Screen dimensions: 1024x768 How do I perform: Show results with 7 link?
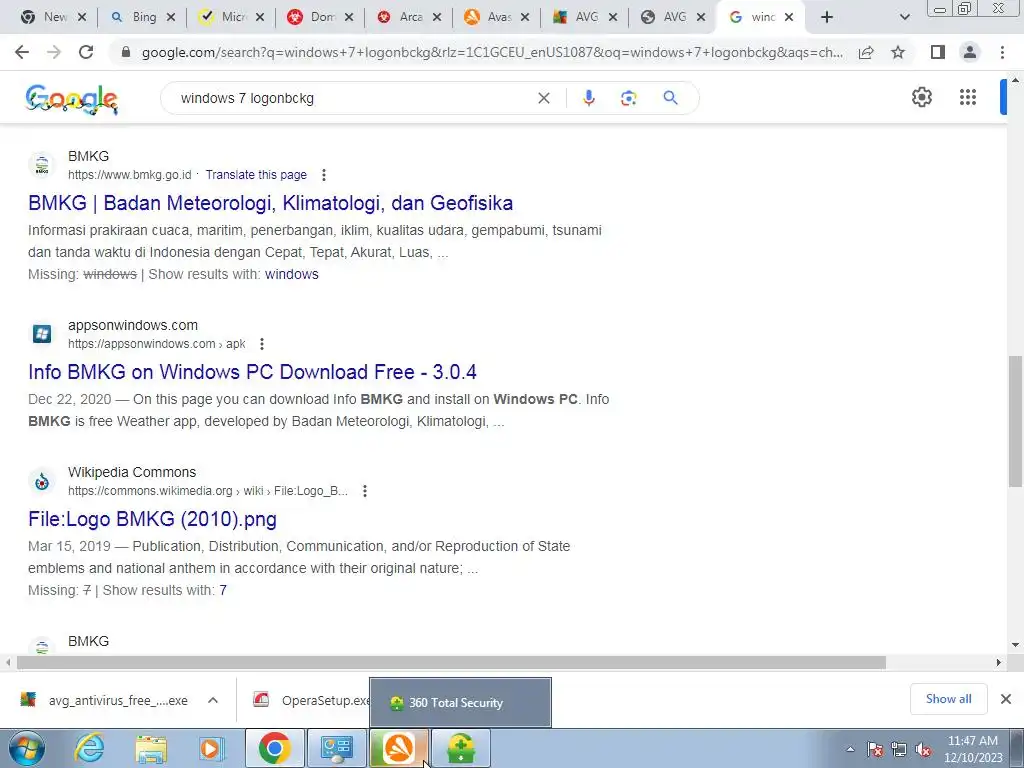click(x=223, y=590)
